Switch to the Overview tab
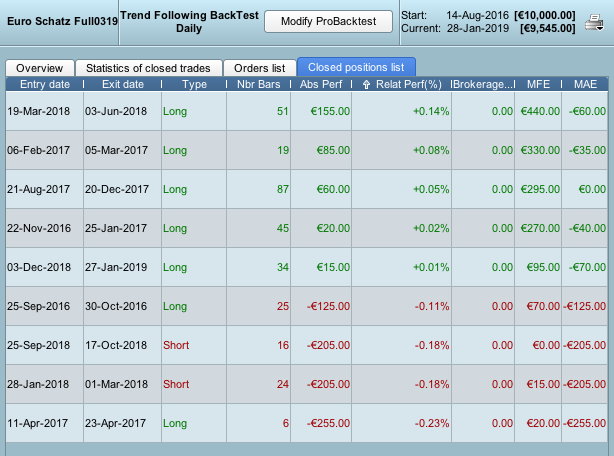 click(x=40, y=68)
